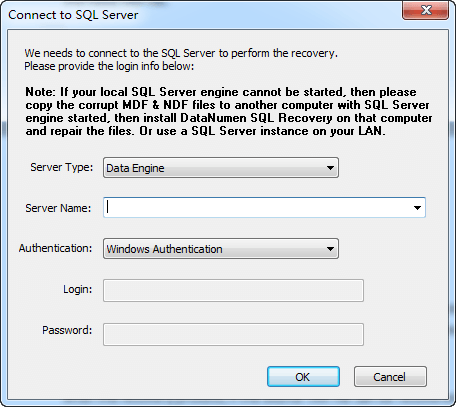
Task: Click the Cancel button
Action: click(x=390, y=377)
